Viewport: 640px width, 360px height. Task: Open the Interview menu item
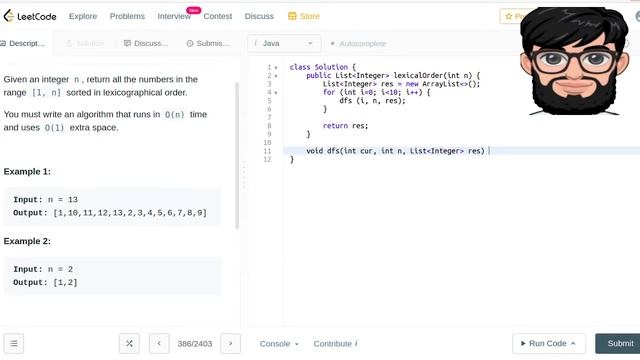pos(174,16)
